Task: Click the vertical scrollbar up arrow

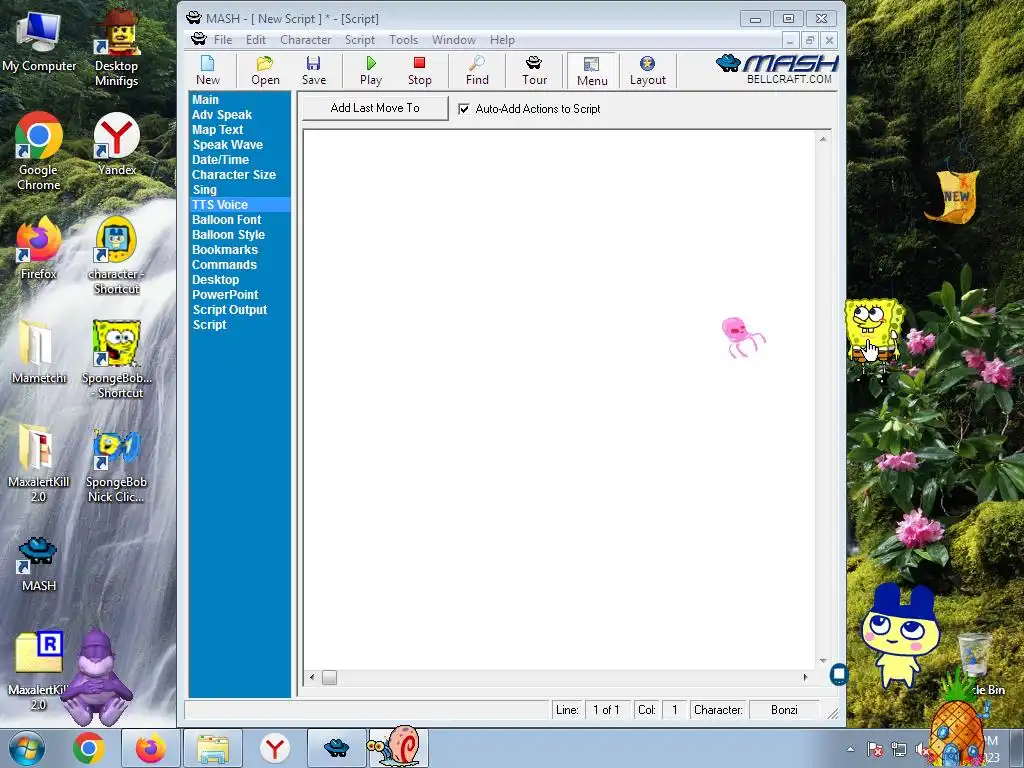Action: 823,139
